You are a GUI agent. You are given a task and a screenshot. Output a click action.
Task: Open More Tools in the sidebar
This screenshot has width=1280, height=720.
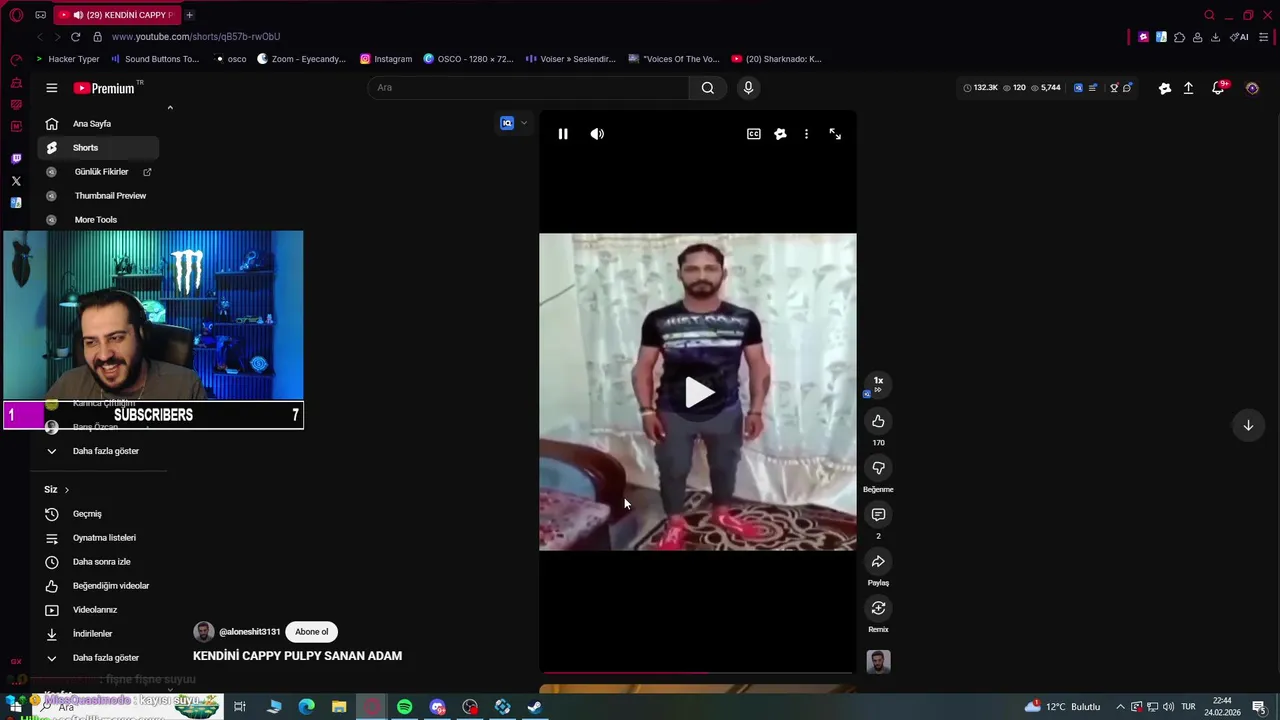coord(98,220)
